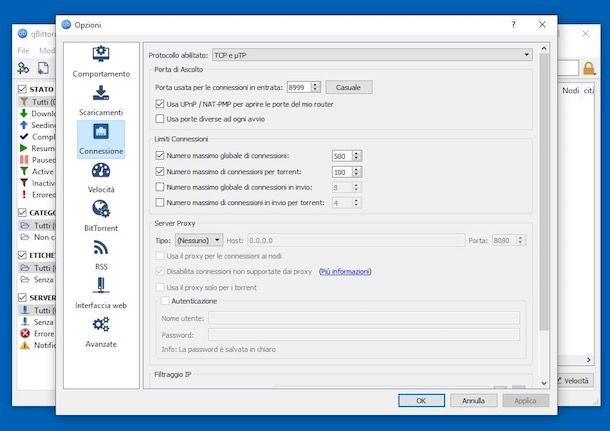Select the Completed status filter in main window
The image size is (610, 431).
[38, 137]
